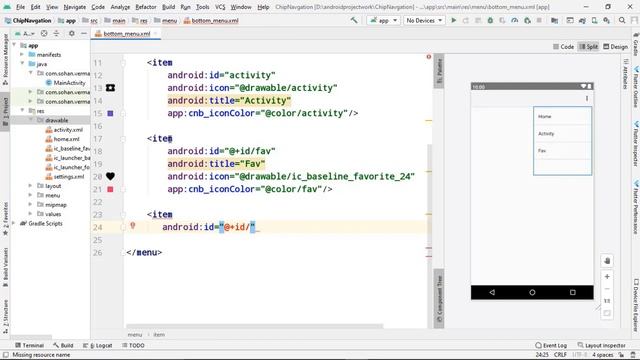Click the Sync Project with Gradle Files icon
The width and height of the screenshot is (640, 360).
coord(582,20)
